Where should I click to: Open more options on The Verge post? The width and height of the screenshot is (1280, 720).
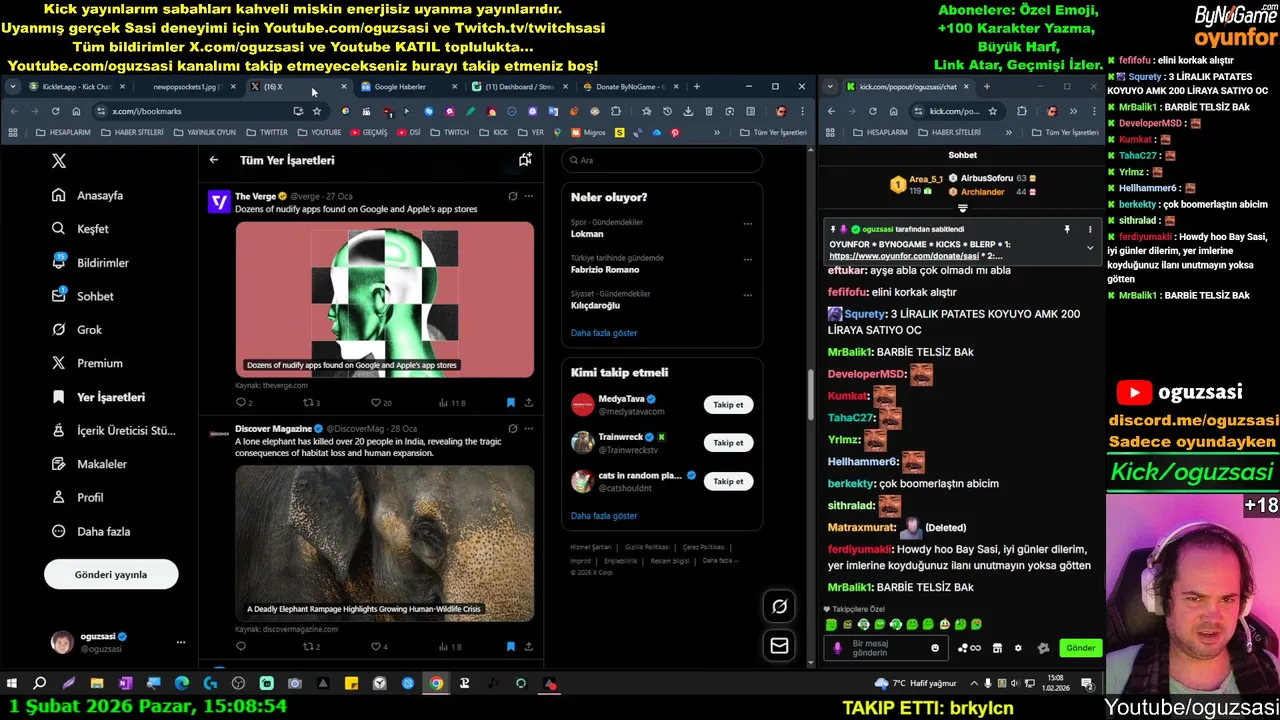coord(529,196)
